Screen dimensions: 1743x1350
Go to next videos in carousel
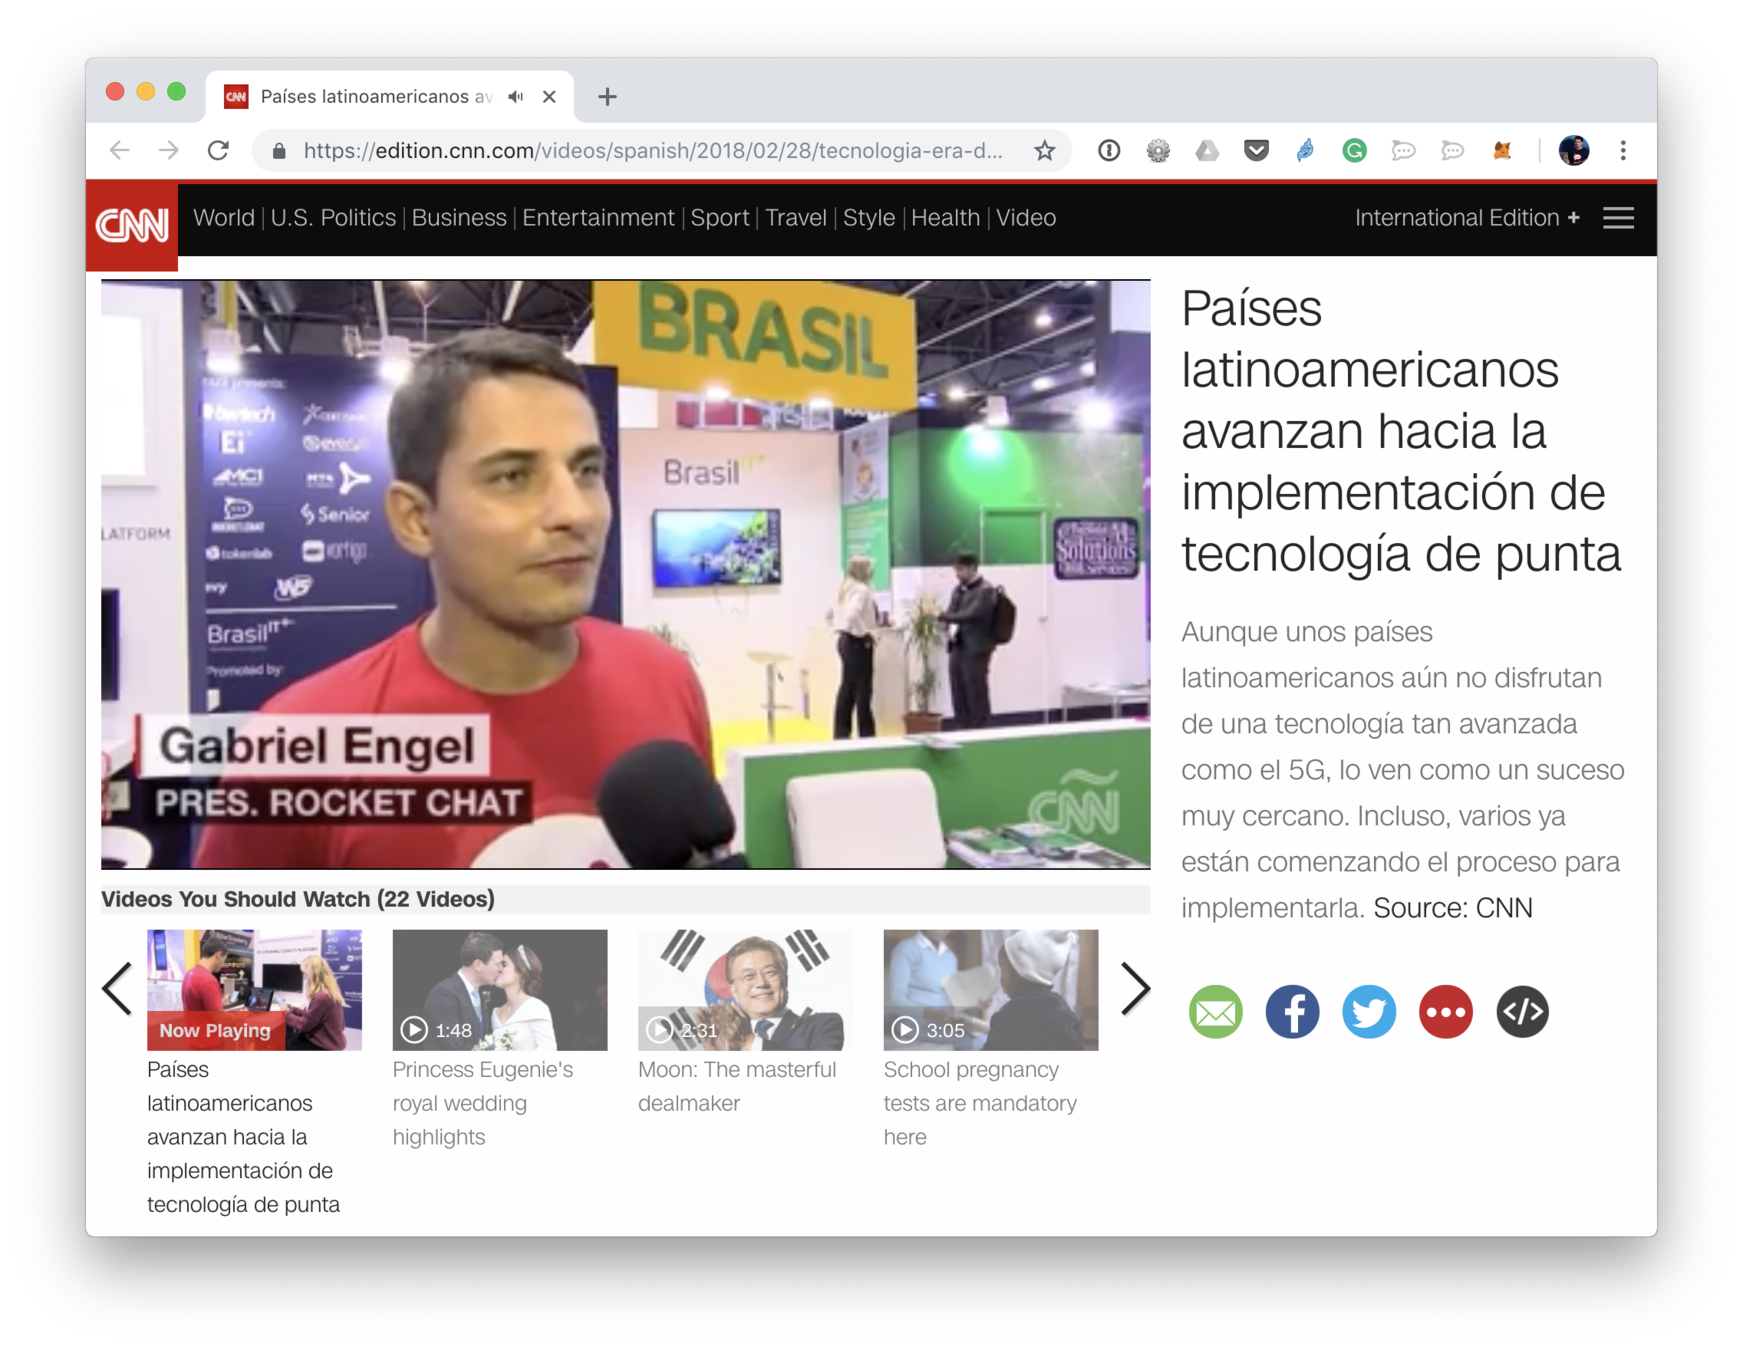coord(1134,989)
